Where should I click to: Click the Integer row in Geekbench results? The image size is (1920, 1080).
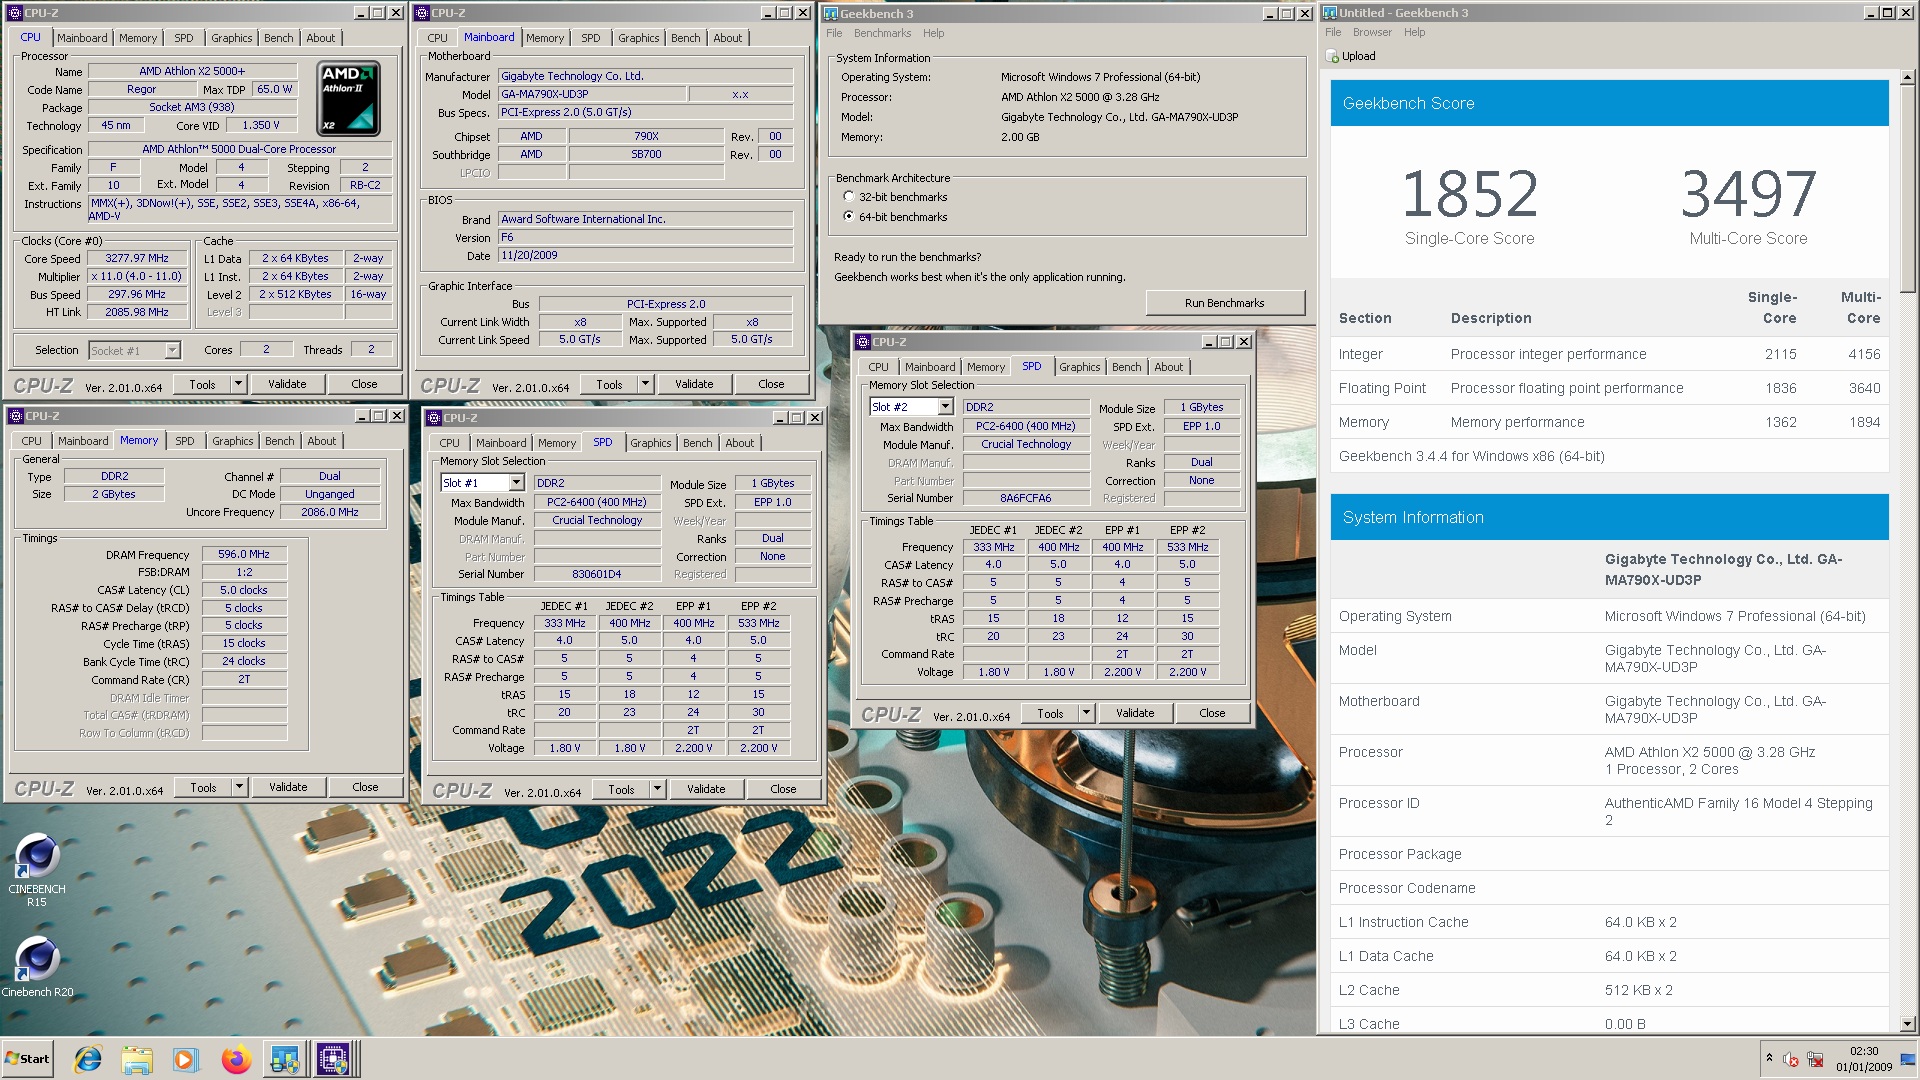[1609, 354]
